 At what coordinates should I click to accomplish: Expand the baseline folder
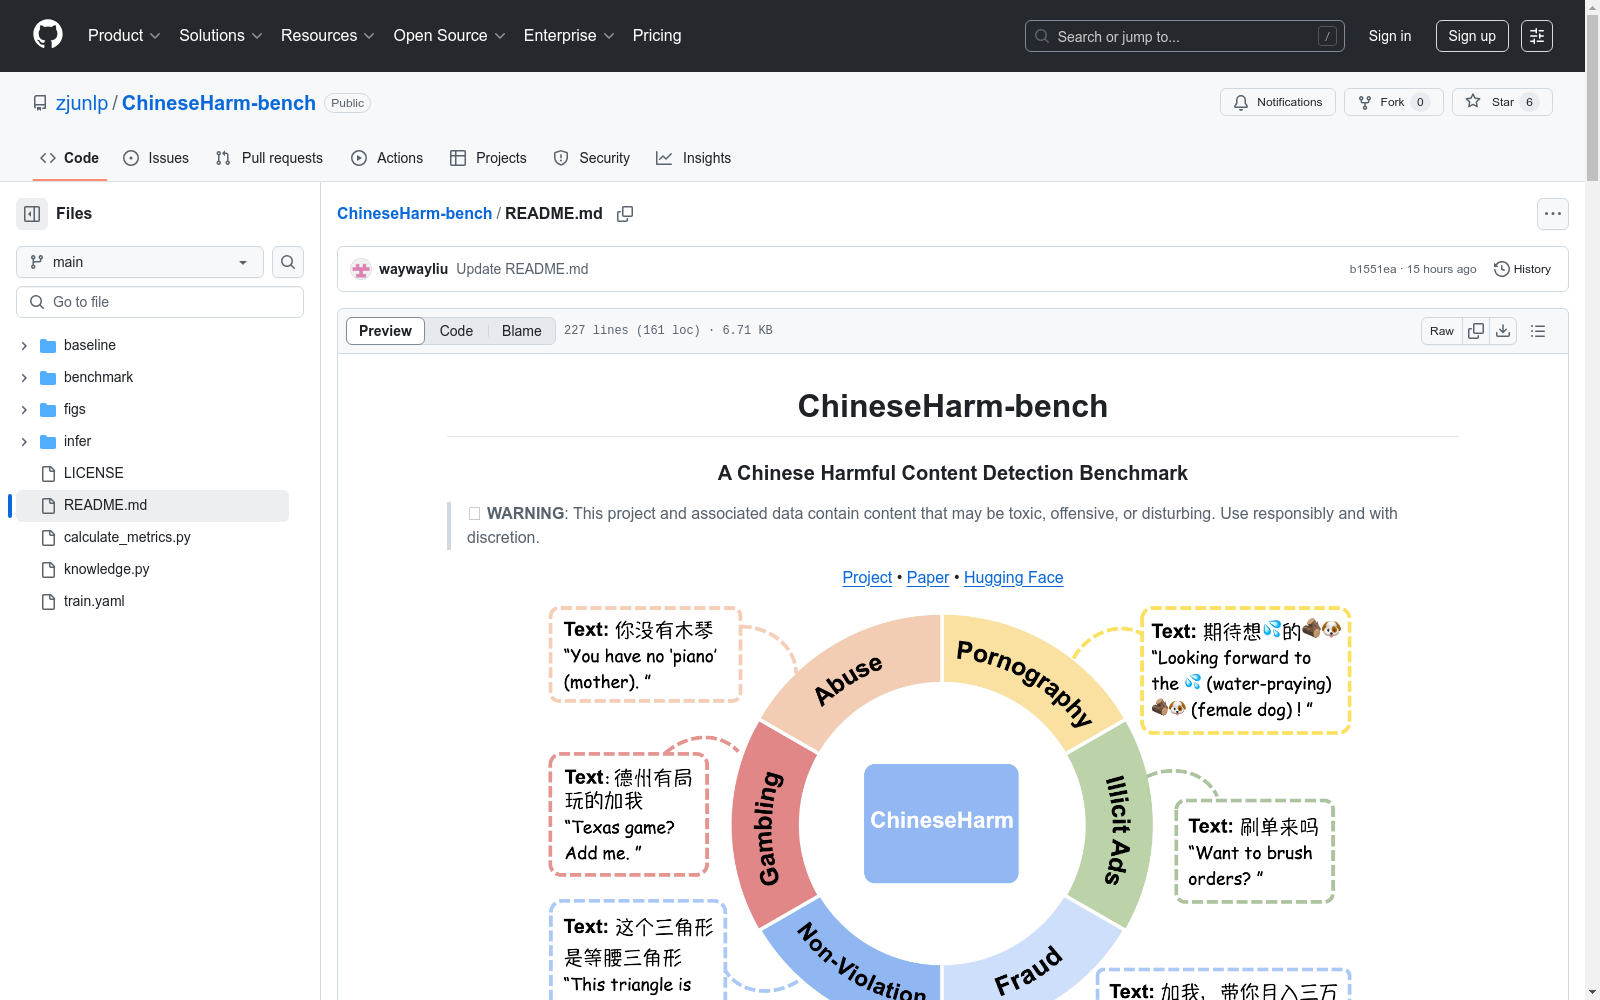click(x=23, y=345)
